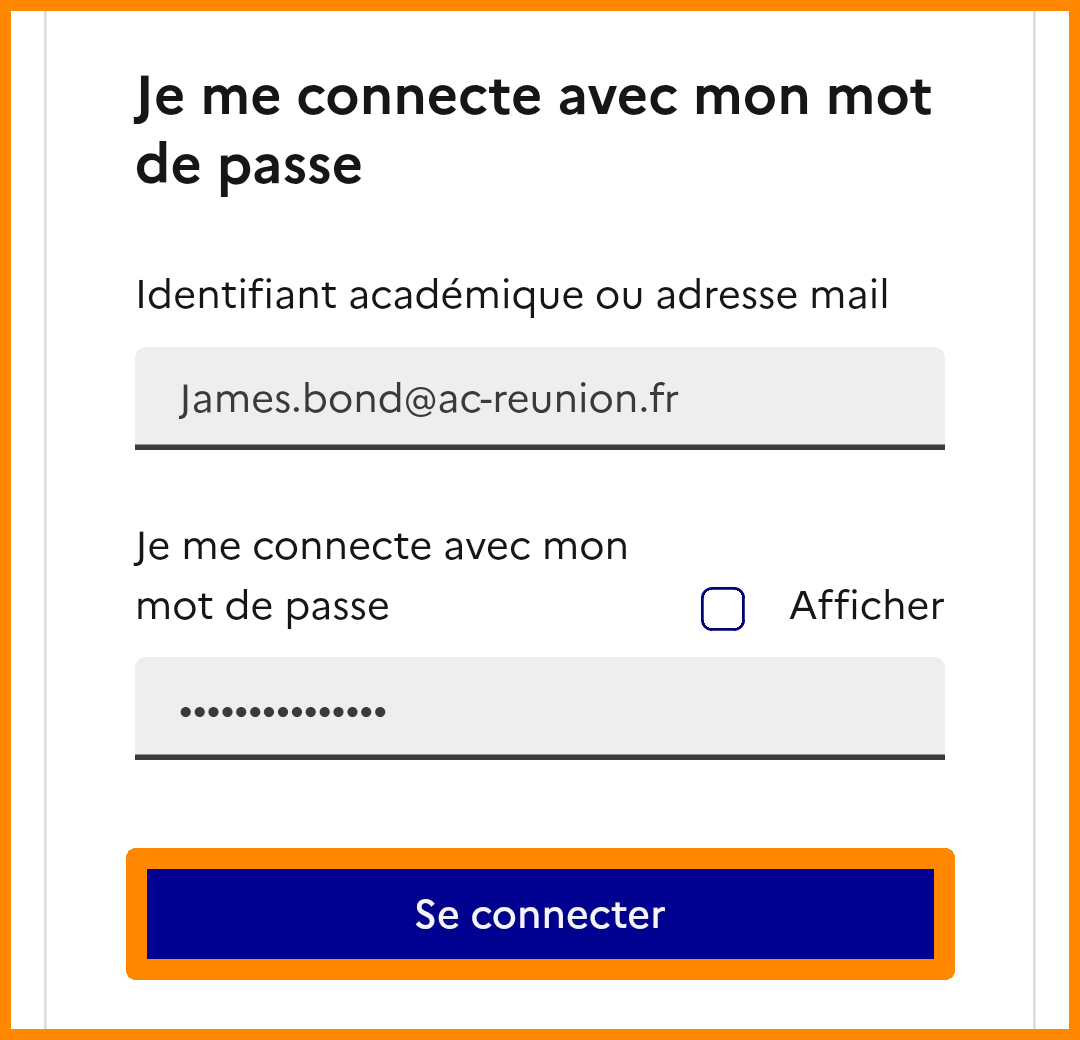
Task: Click empty space right of the email address
Action: coord(810,399)
